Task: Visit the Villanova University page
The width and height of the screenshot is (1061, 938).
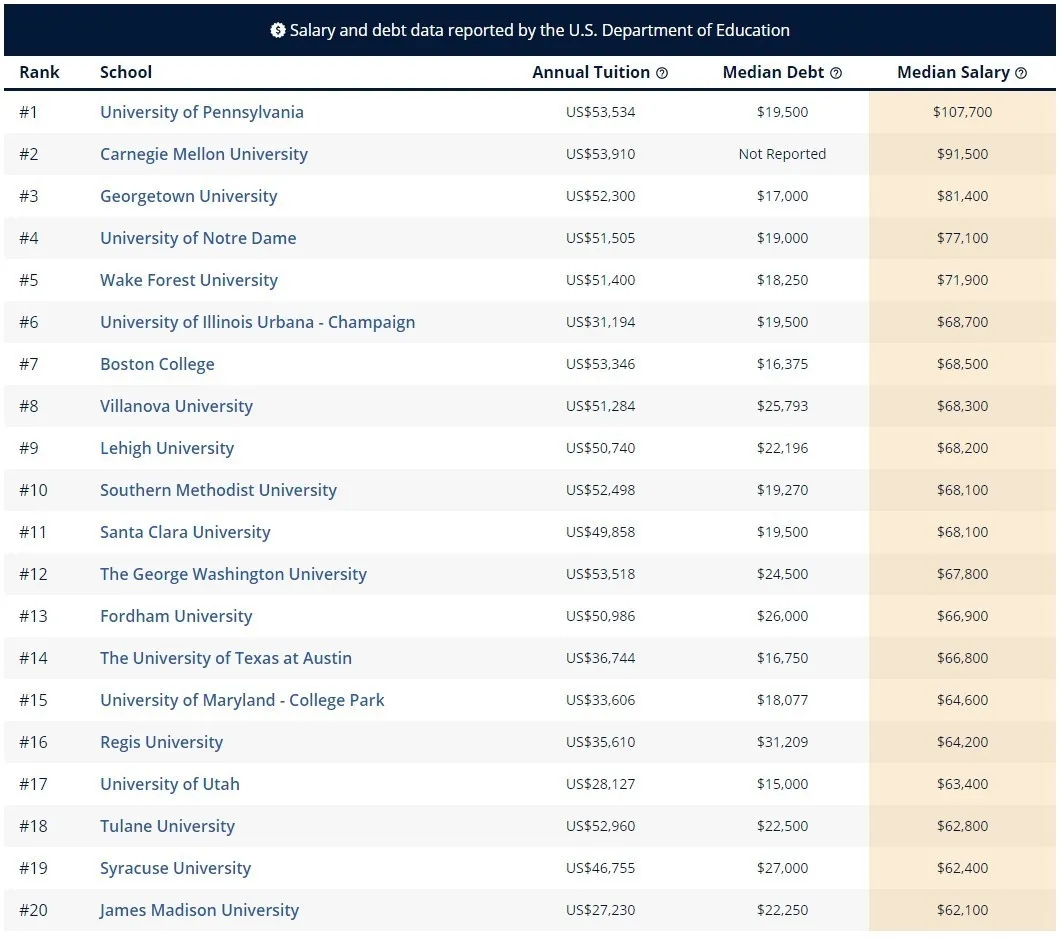Action: click(176, 406)
